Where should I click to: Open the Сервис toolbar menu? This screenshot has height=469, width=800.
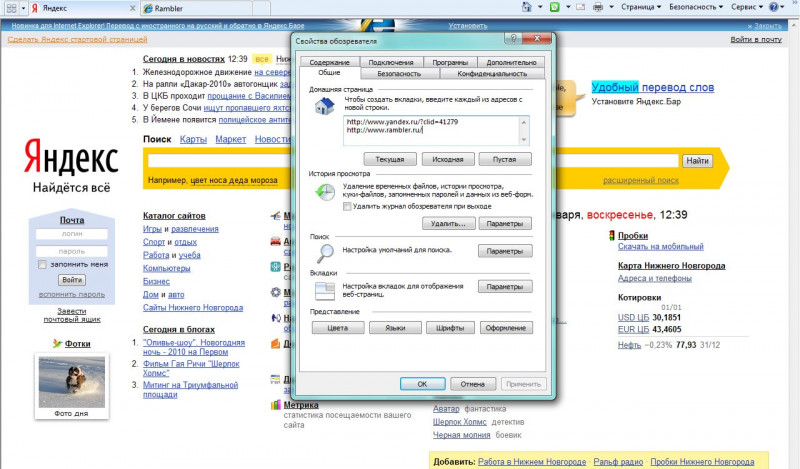[747, 7]
